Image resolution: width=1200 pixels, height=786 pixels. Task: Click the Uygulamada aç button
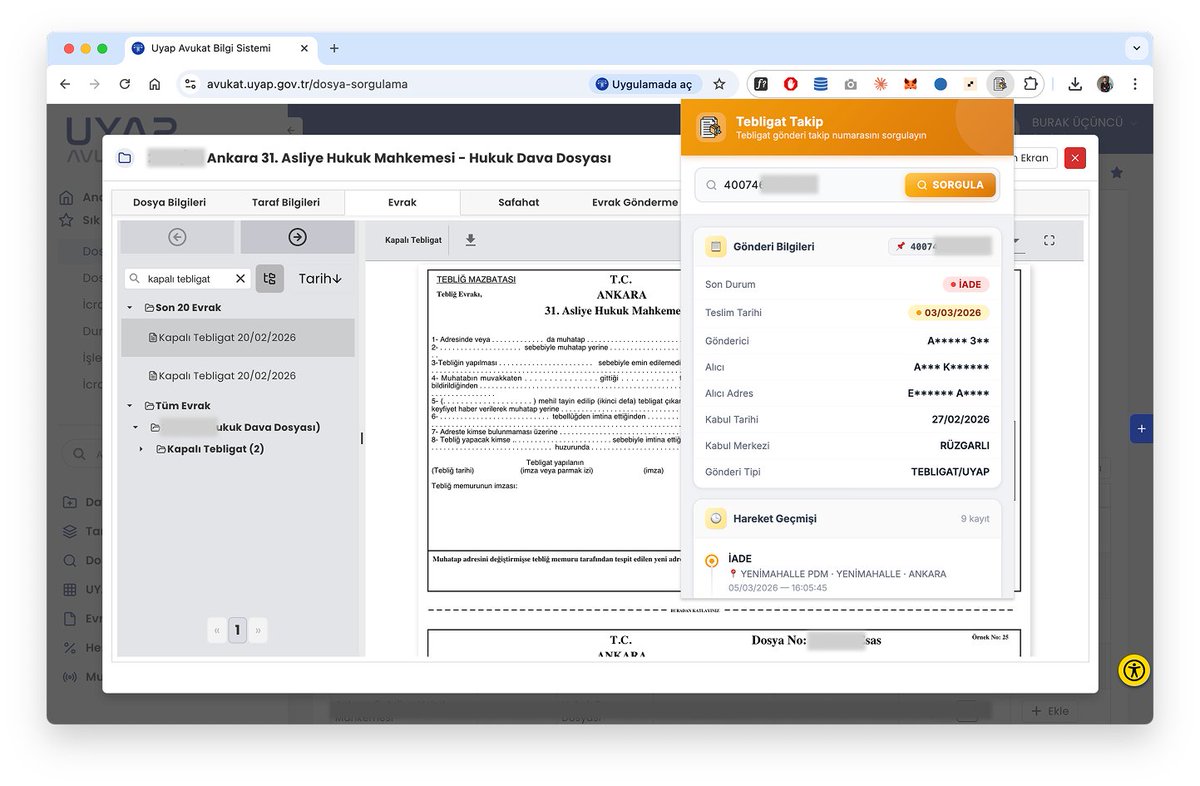coord(643,84)
